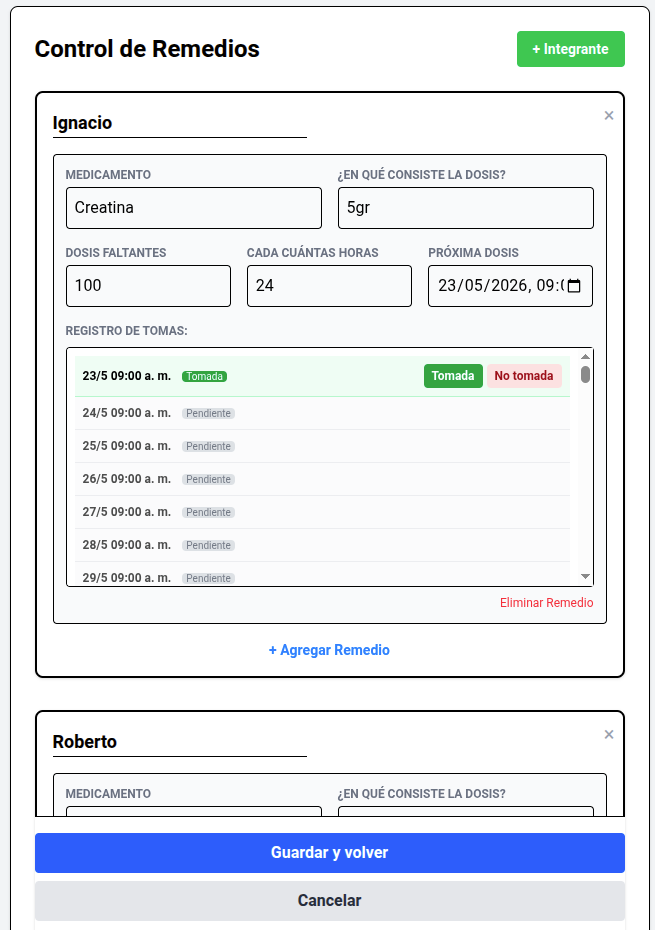Click the Registro de Tomas scrollbar thumb

[586, 375]
